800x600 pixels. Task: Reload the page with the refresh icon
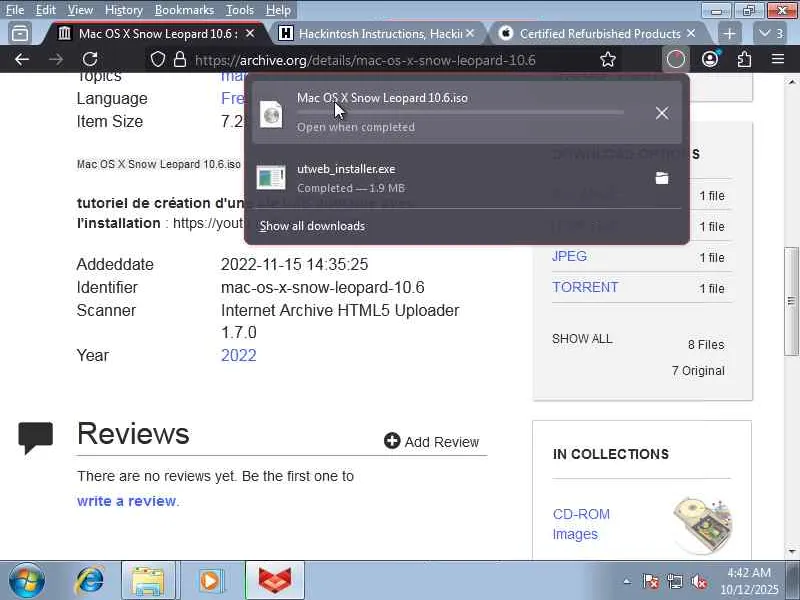click(x=90, y=60)
